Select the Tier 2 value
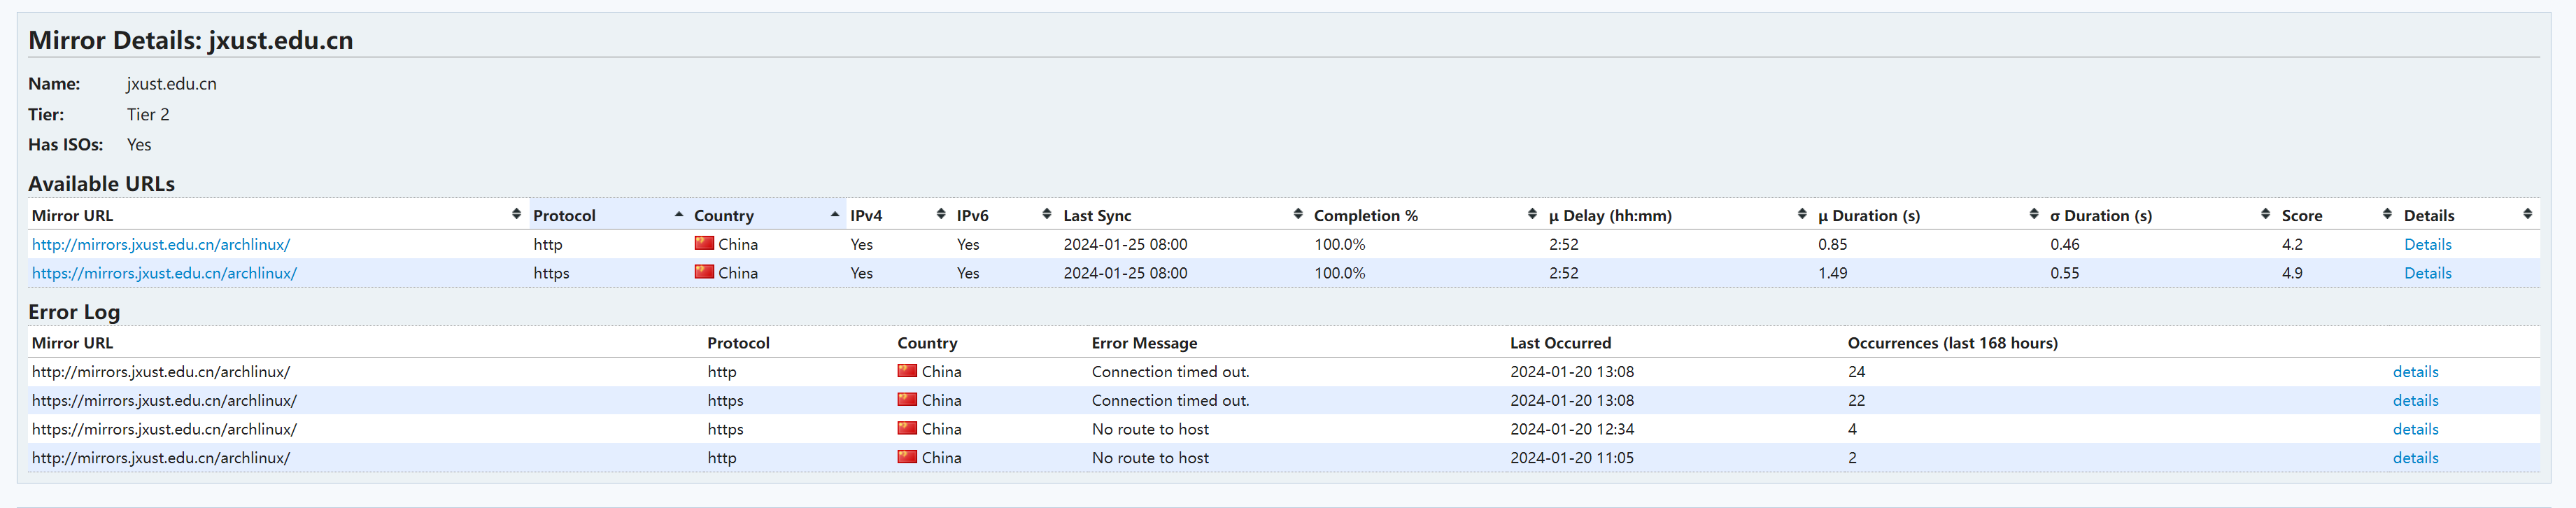The image size is (2576, 508). click(148, 114)
